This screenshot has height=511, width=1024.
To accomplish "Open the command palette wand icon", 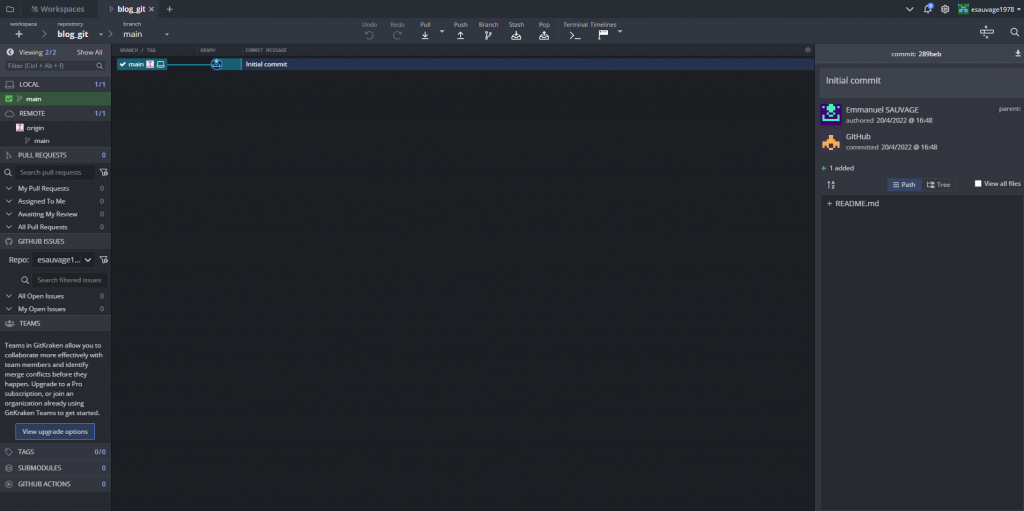I will pos(987,31).
